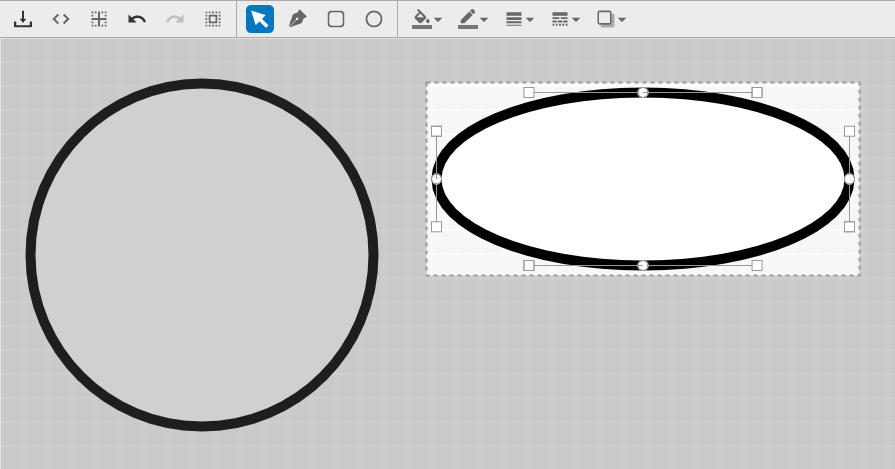
Task: Pick the ellipse shape tool
Action: click(374, 19)
